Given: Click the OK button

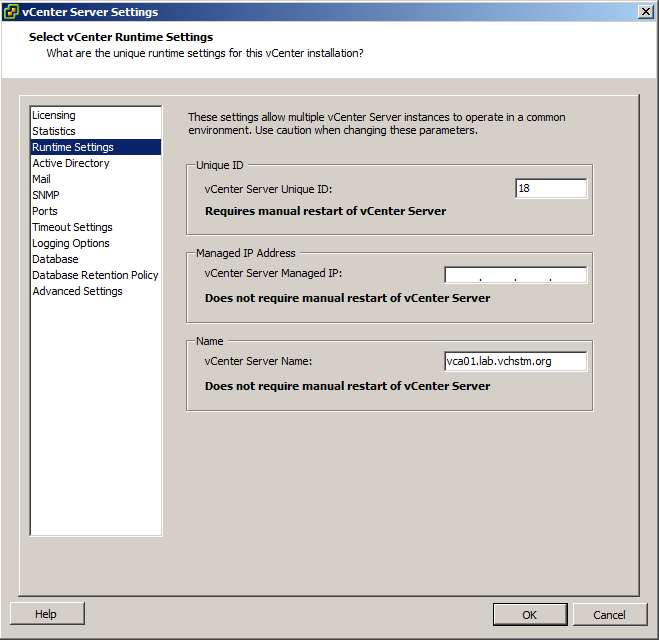Looking at the screenshot, I should point(530,615).
